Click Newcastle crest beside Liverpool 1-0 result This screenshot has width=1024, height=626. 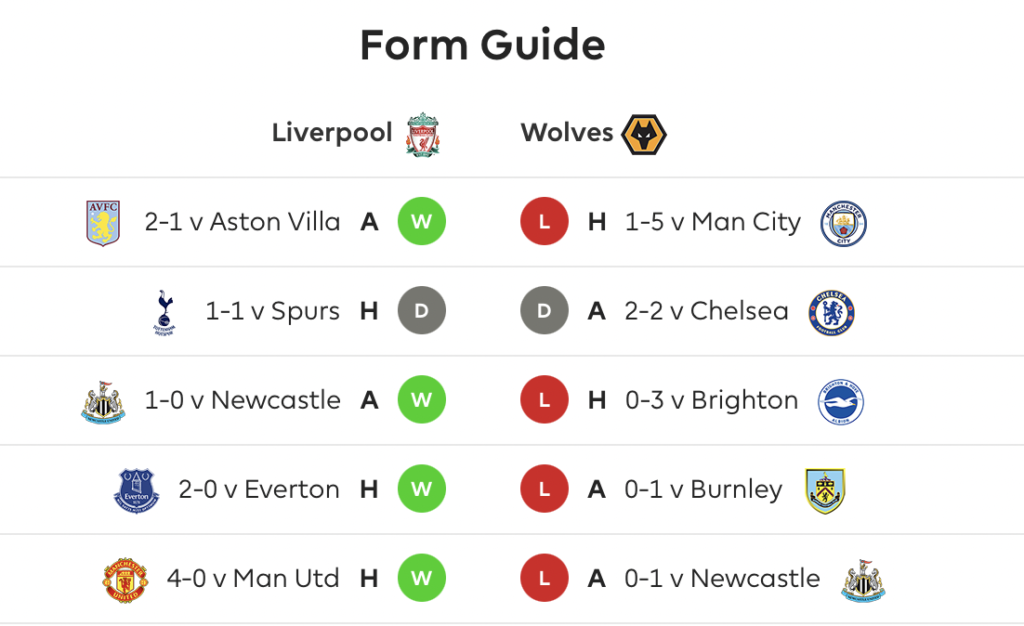tap(103, 401)
